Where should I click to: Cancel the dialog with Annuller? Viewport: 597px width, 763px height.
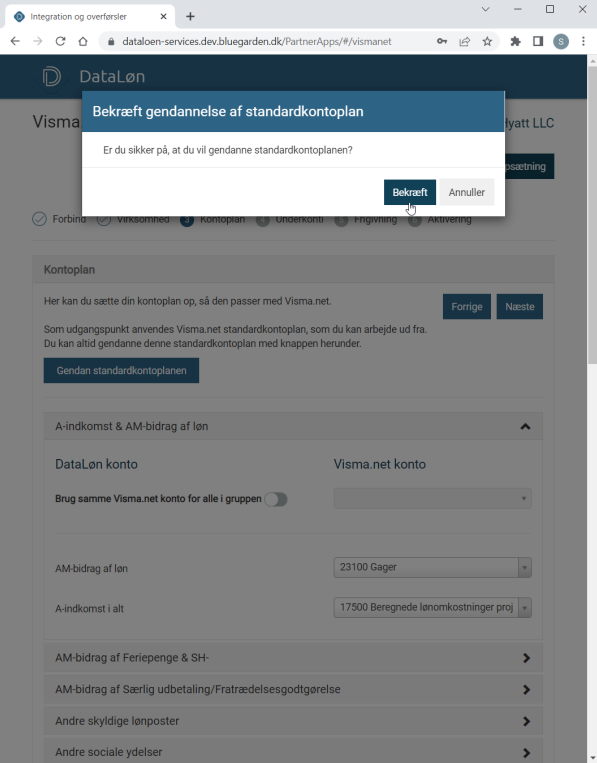coord(467,192)
